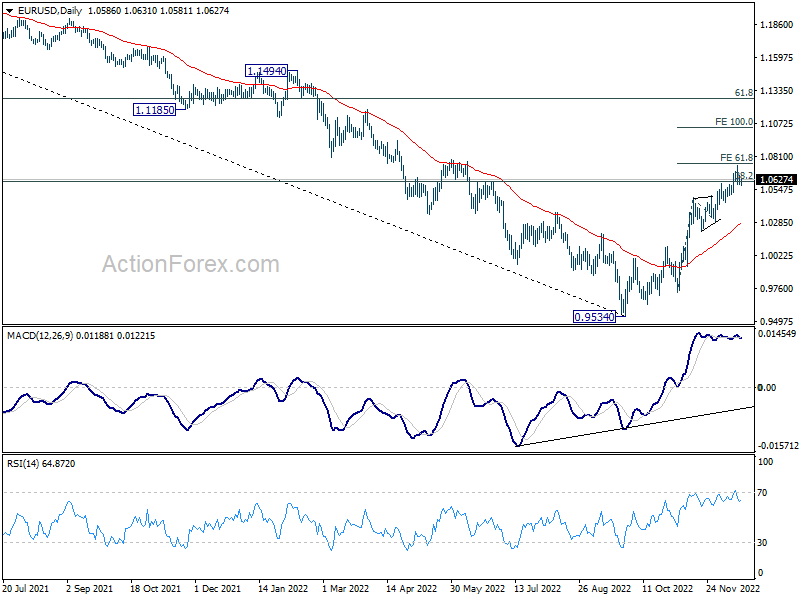Click the 1.15975 price axis value

pos(777,58)
